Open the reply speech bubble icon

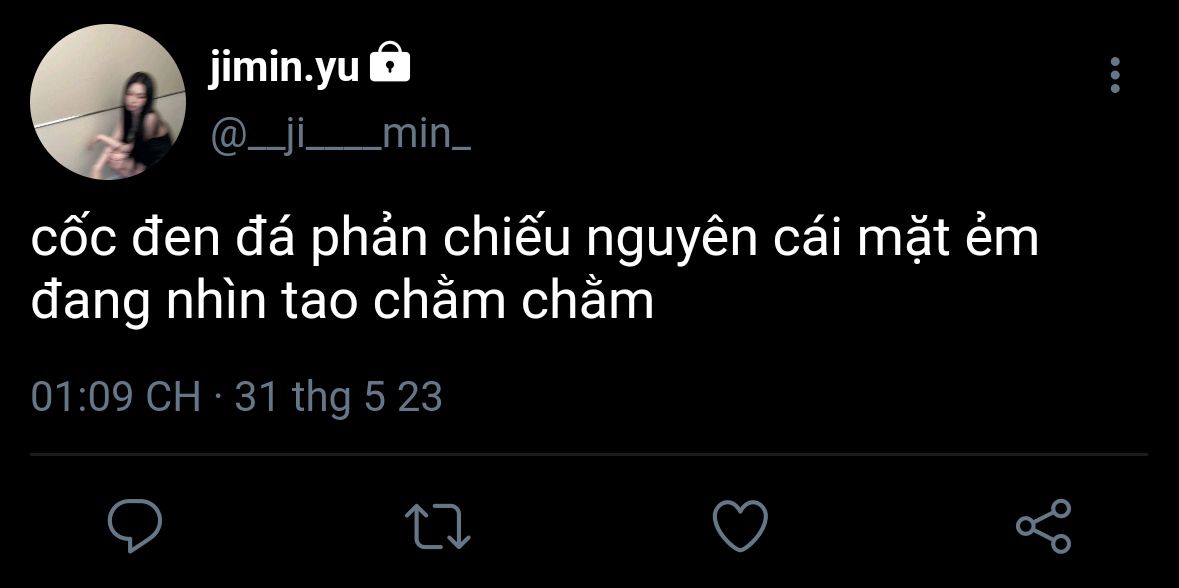click(x=135, y=526)
